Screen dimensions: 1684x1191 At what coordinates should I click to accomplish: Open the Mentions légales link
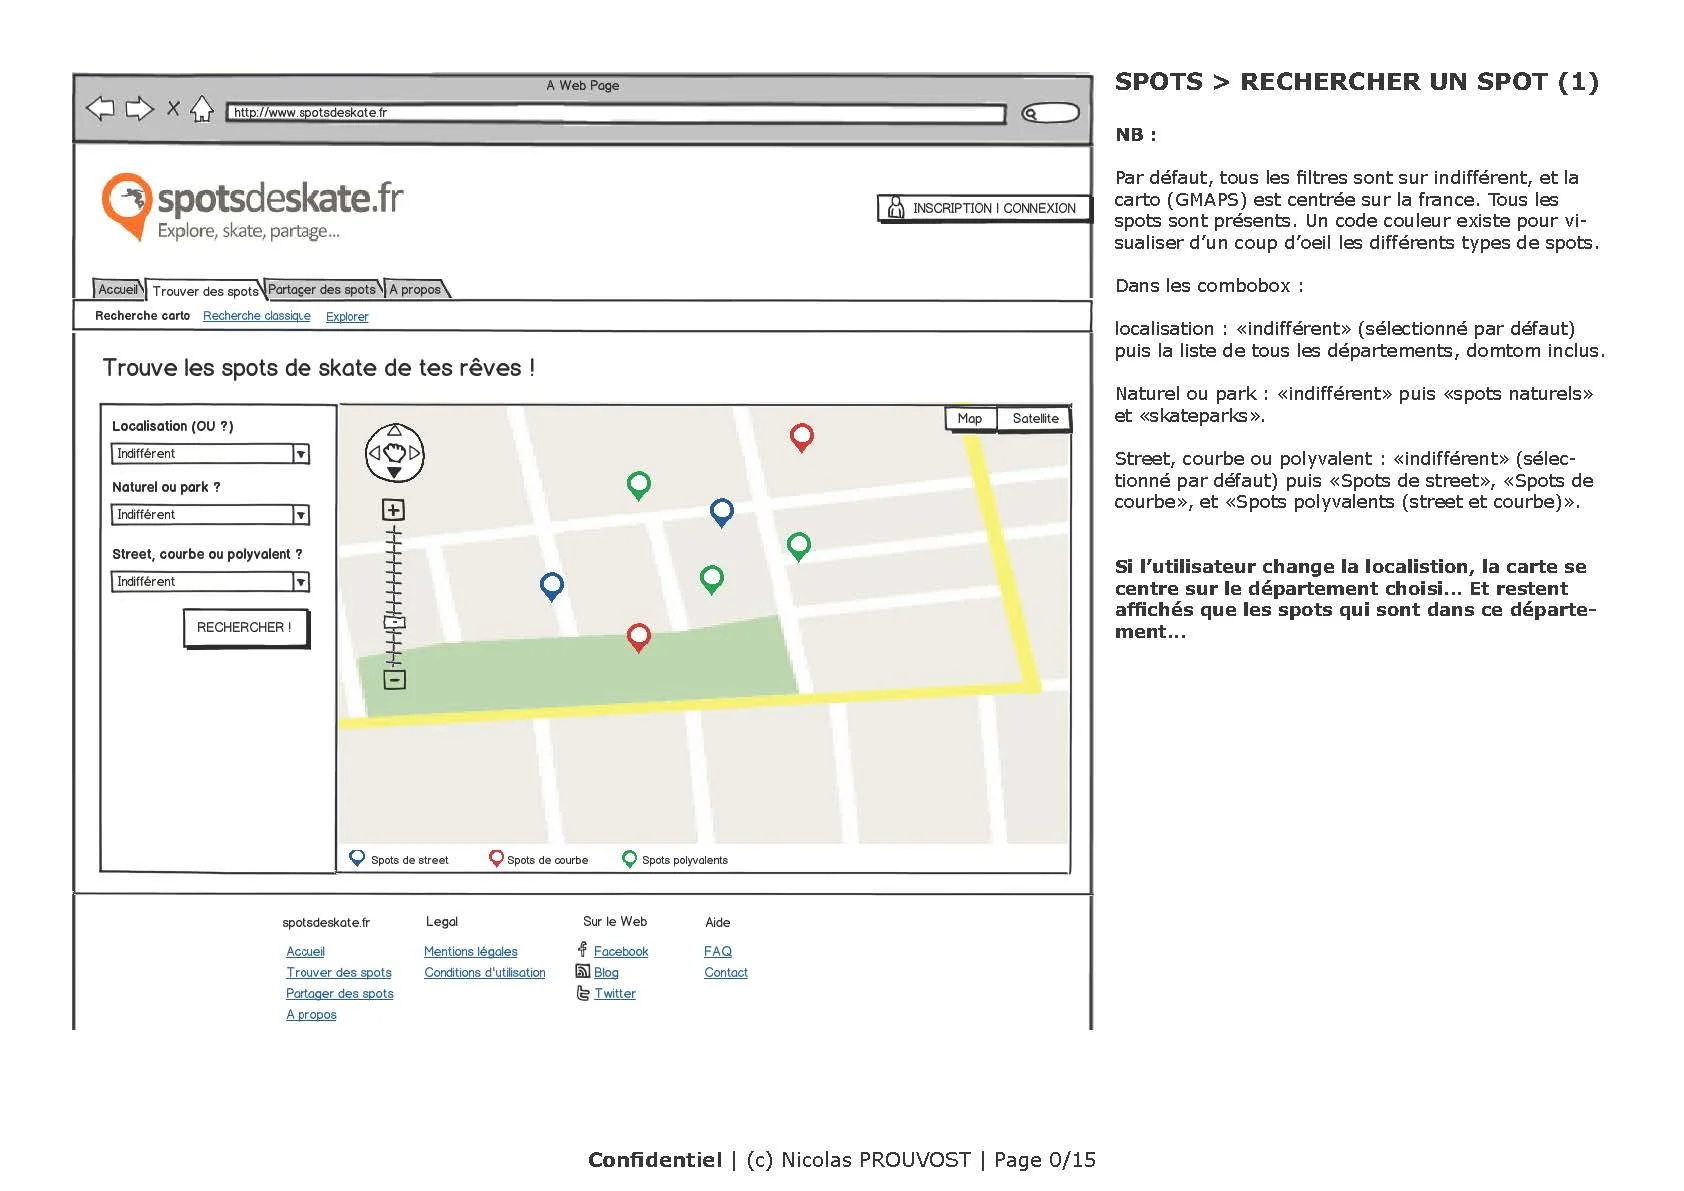coord(471,952)
